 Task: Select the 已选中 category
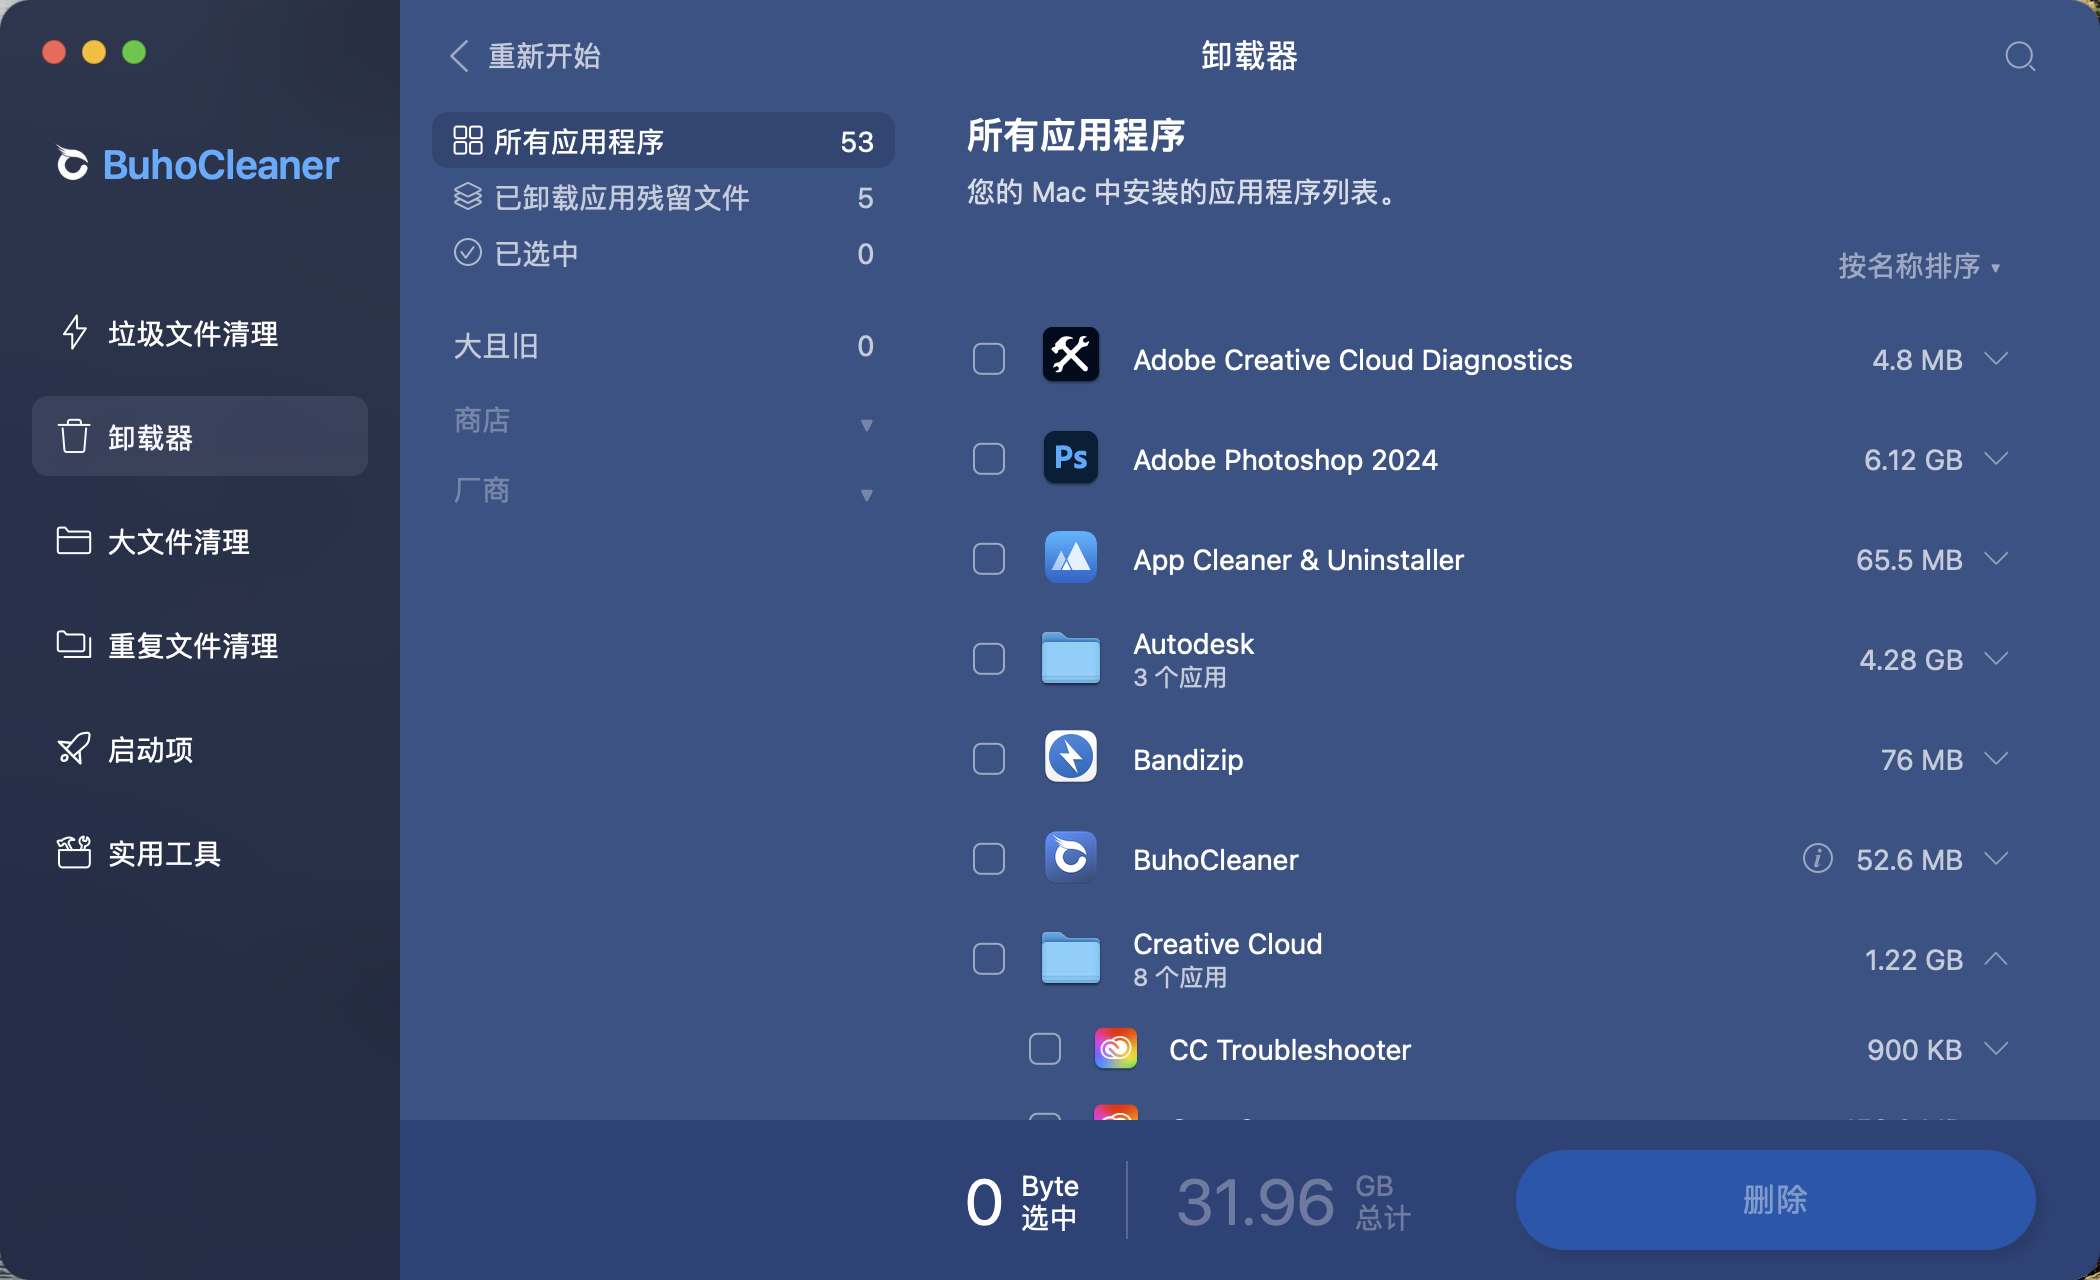pyautogui.click(x=663, y=253)
